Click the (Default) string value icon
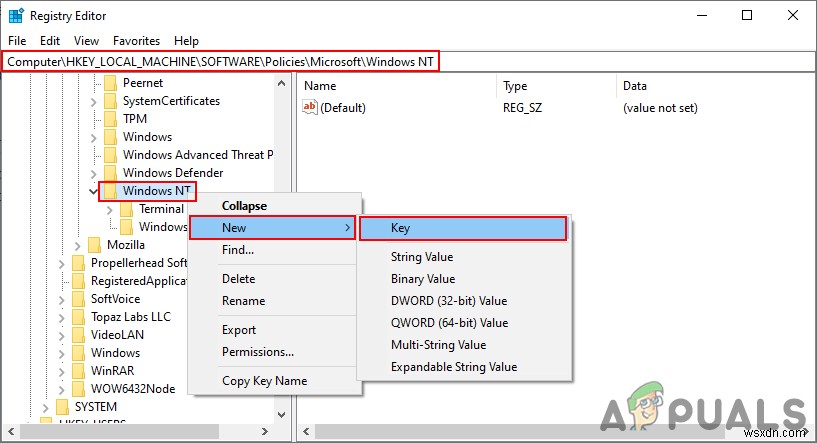 point(310,108)
